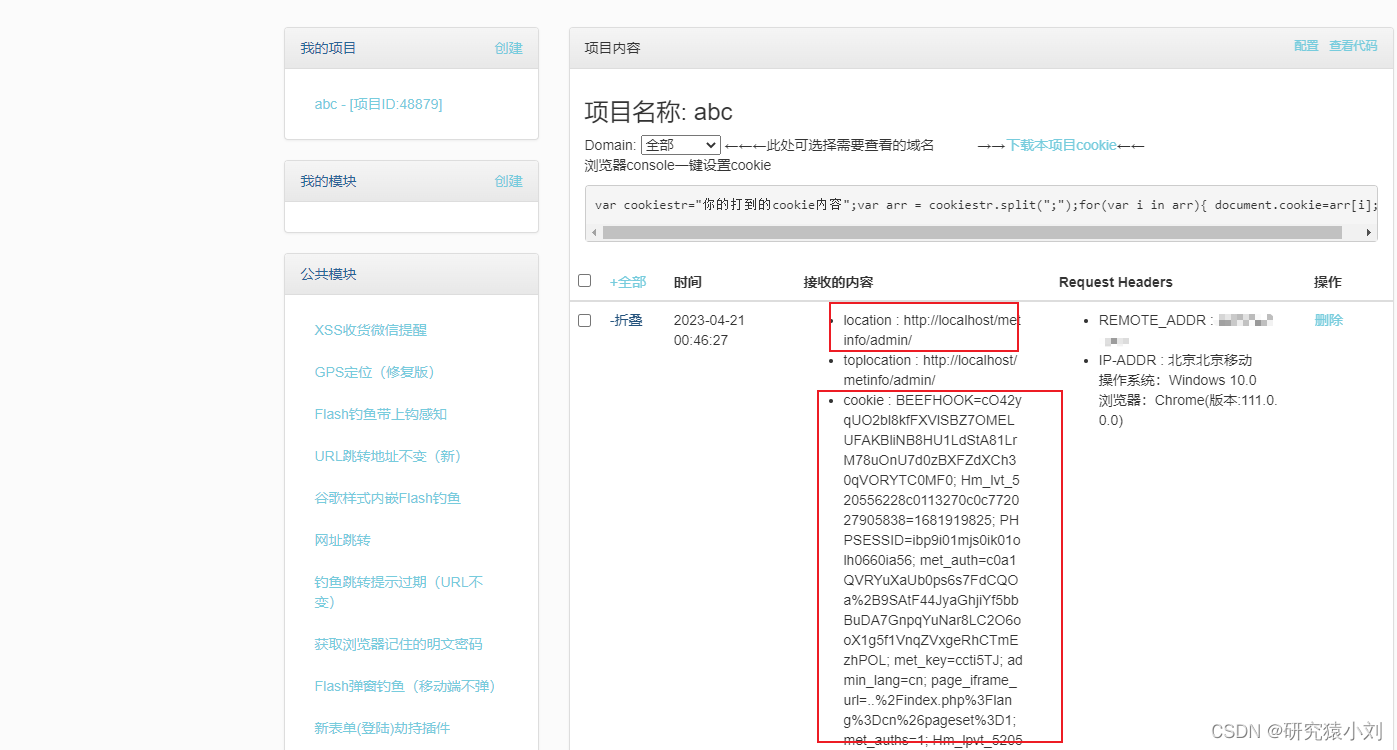Open Flash钓鱼带上钩感知 module
The width and height of the screenshot is (1397, 750).
pos(381,414)
